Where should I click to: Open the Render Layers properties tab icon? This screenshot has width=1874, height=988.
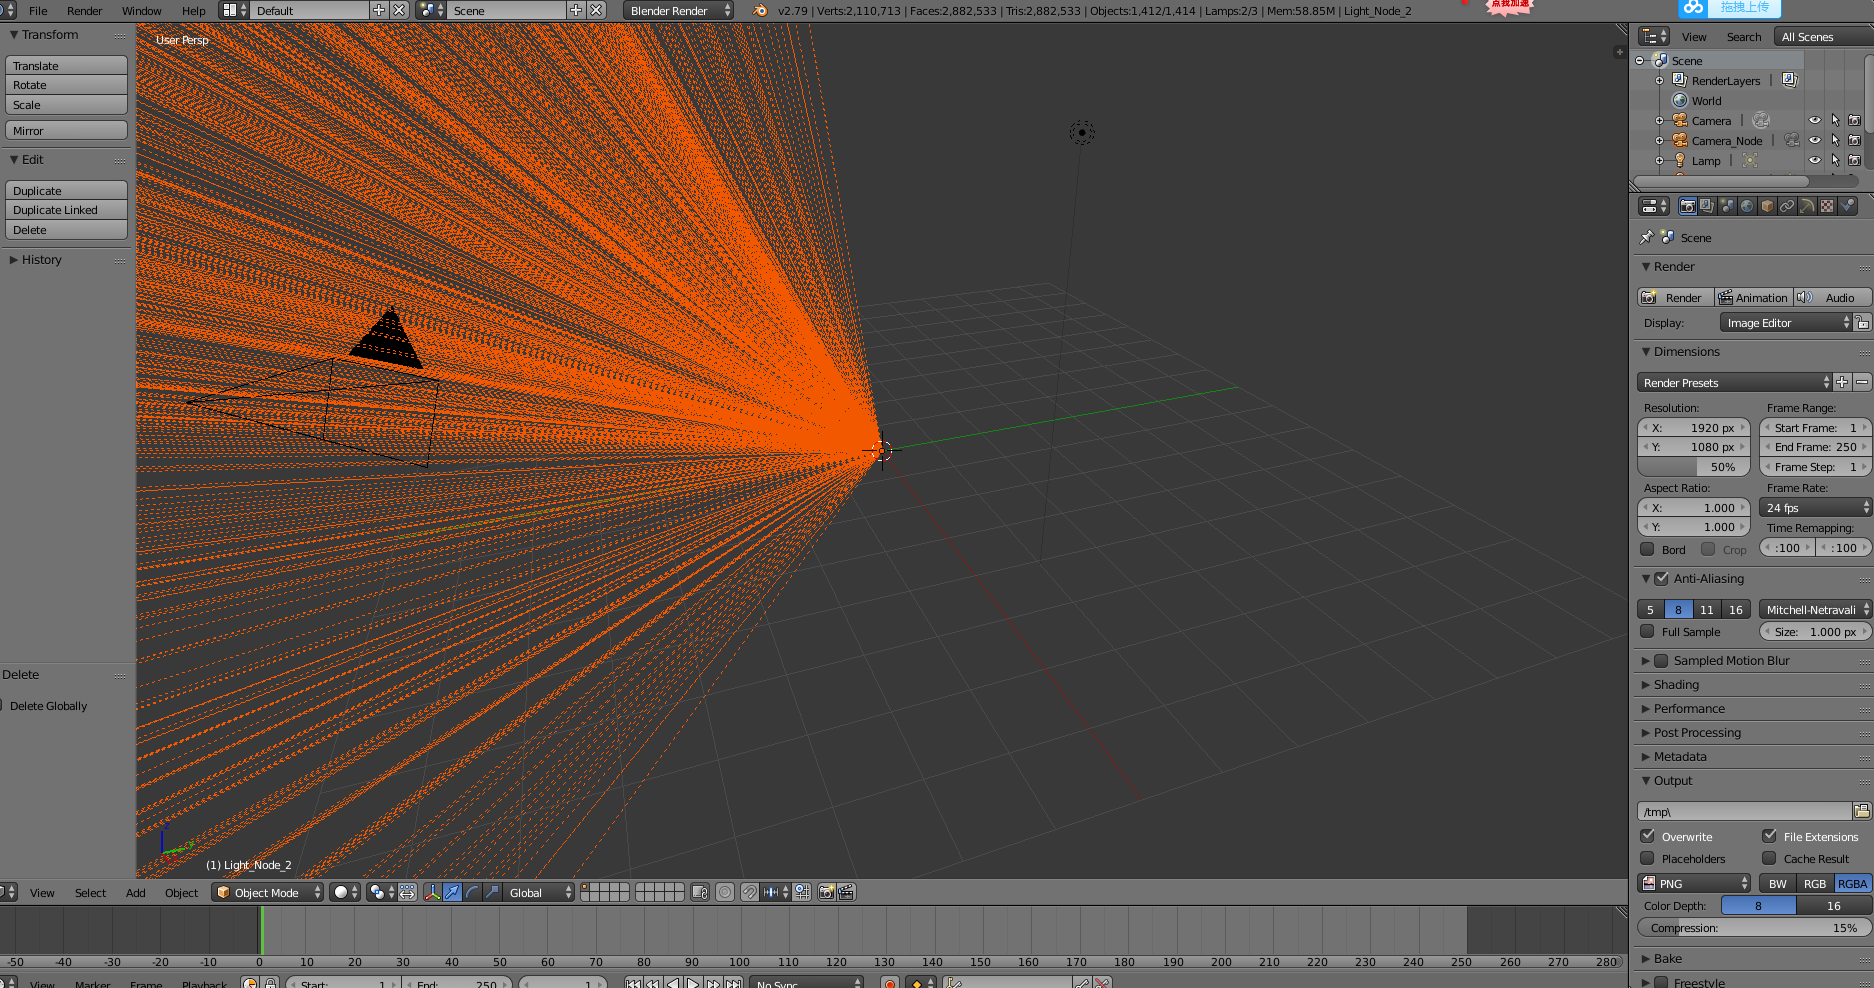click(x=1707, y=206)
